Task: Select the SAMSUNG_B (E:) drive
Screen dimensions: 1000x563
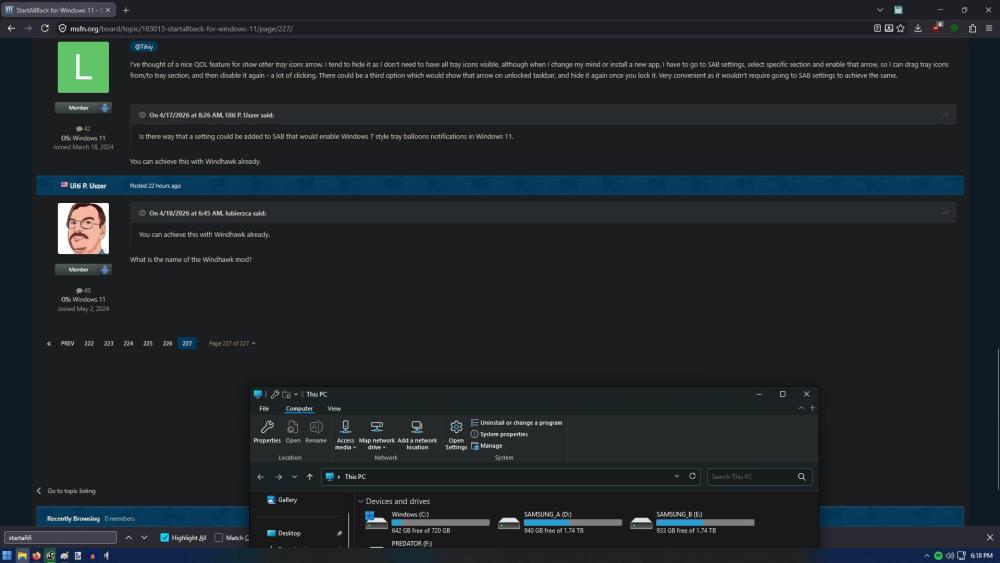Action: [692, 522]
